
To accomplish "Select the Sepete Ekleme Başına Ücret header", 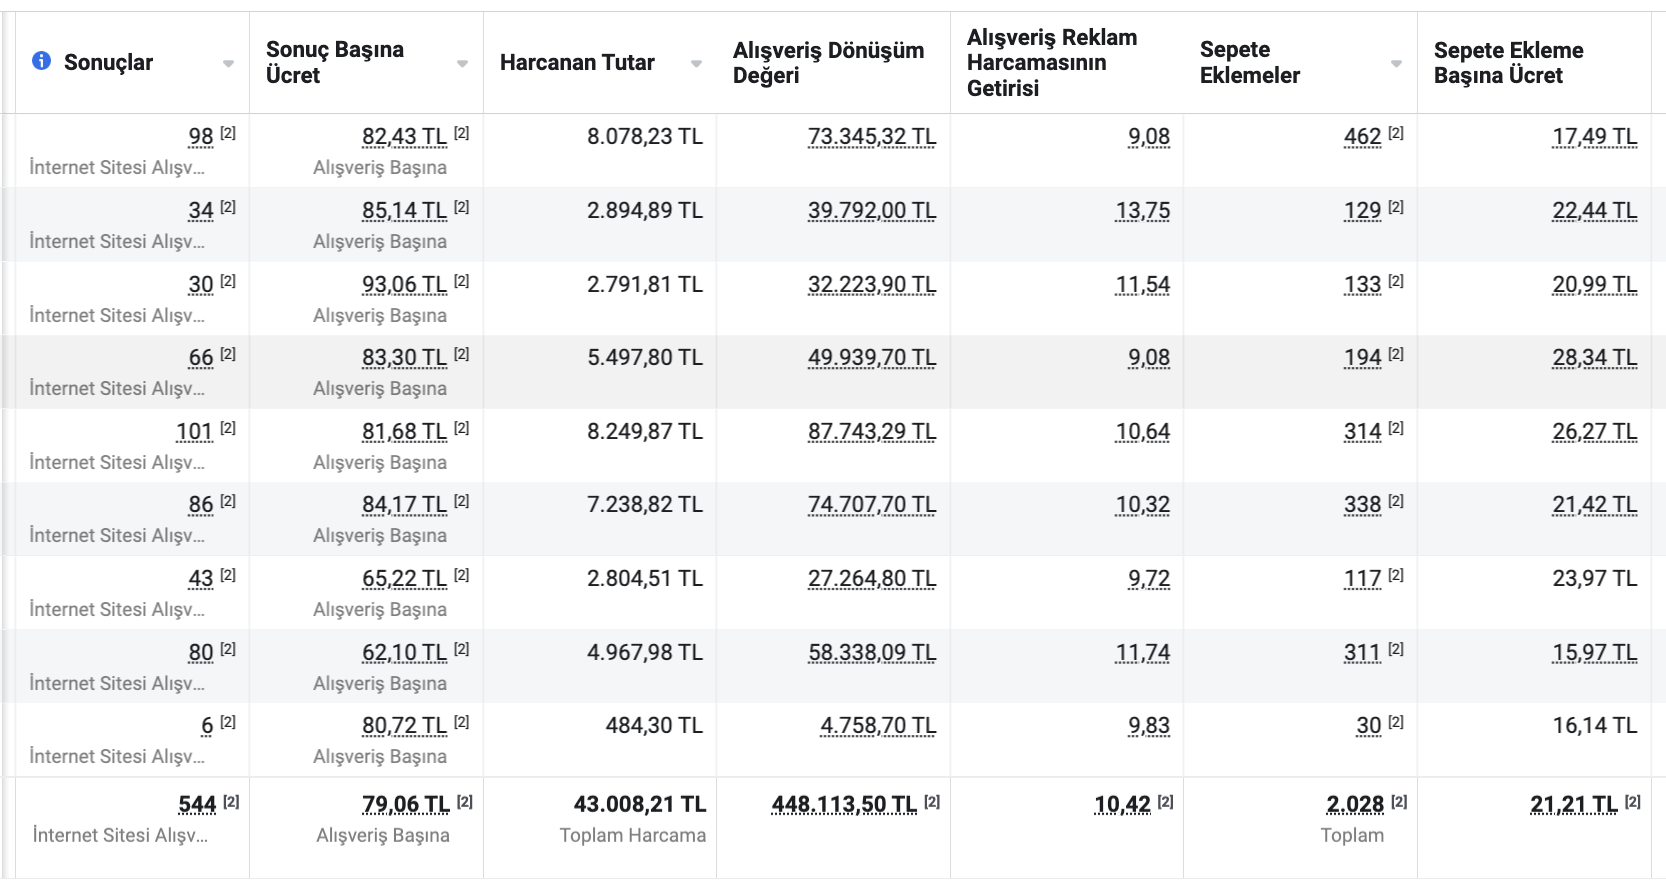I will pyautogui.click(x=1508, y=63).
